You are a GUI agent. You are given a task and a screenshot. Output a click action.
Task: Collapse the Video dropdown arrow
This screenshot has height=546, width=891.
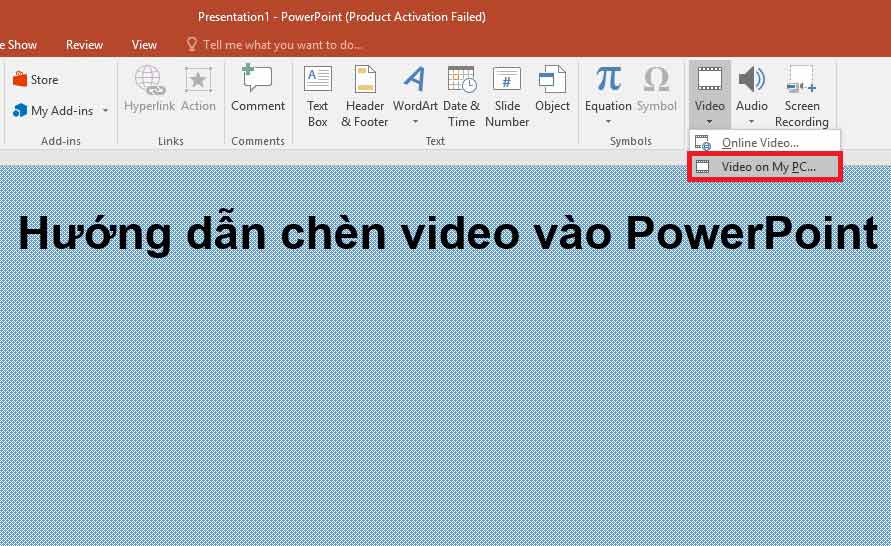point(710,122)
